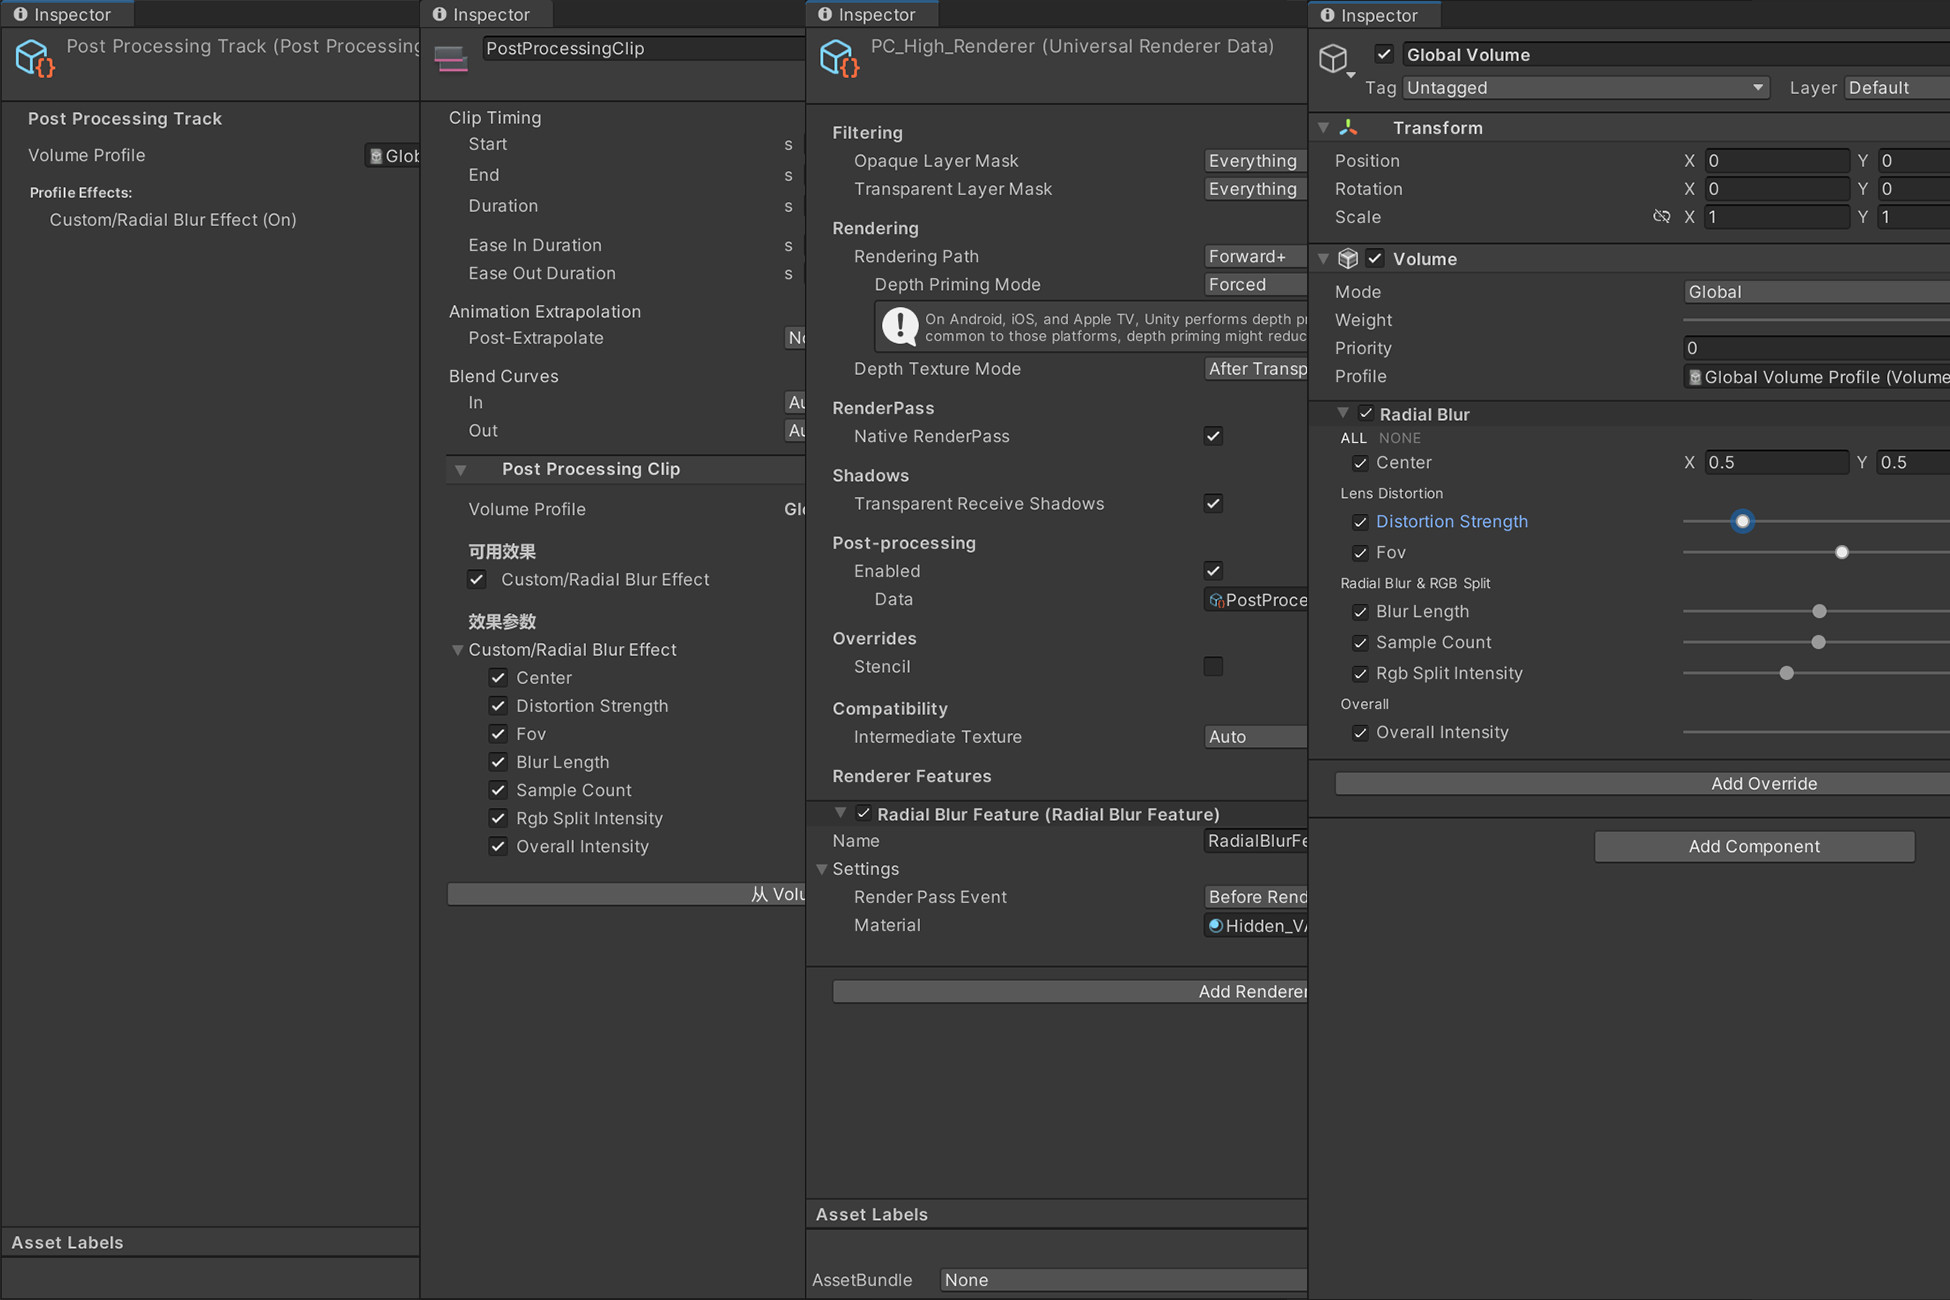Image resolution: width=1950 pixels, height=1300 pixels.
Task: Collapse the Settings foldout in renderer feature
Action: tap(822, 870)
